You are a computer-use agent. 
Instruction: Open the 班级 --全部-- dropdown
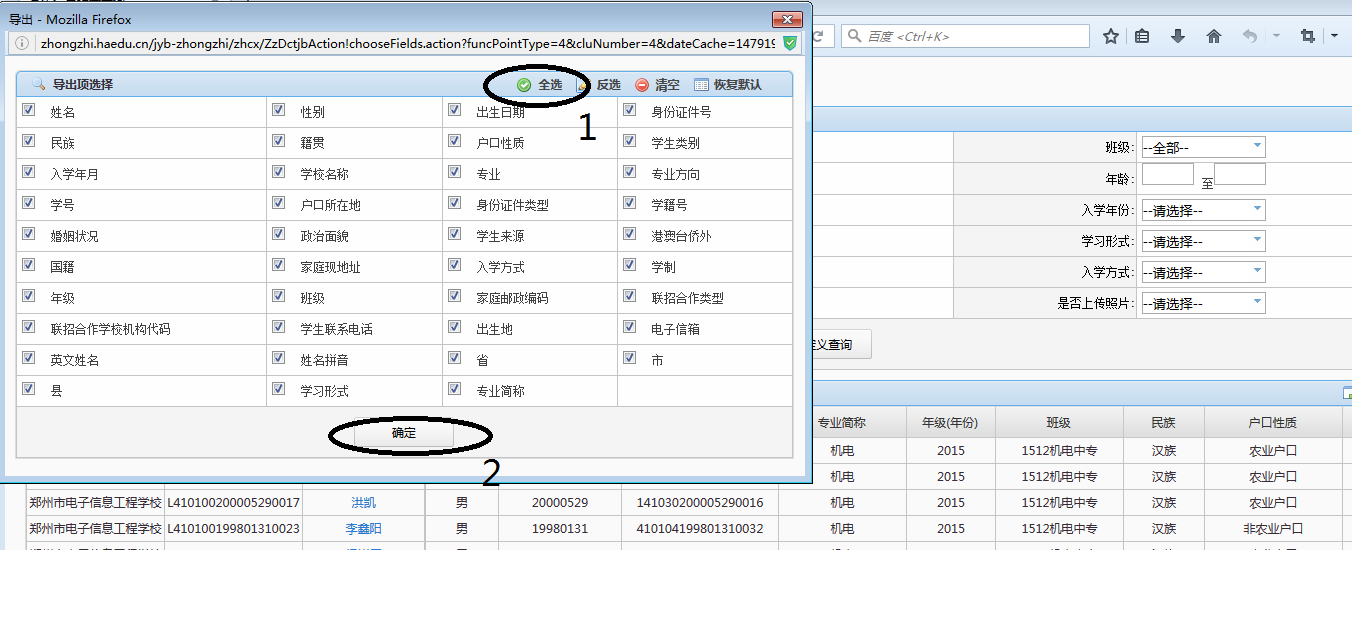(1203, 145)
